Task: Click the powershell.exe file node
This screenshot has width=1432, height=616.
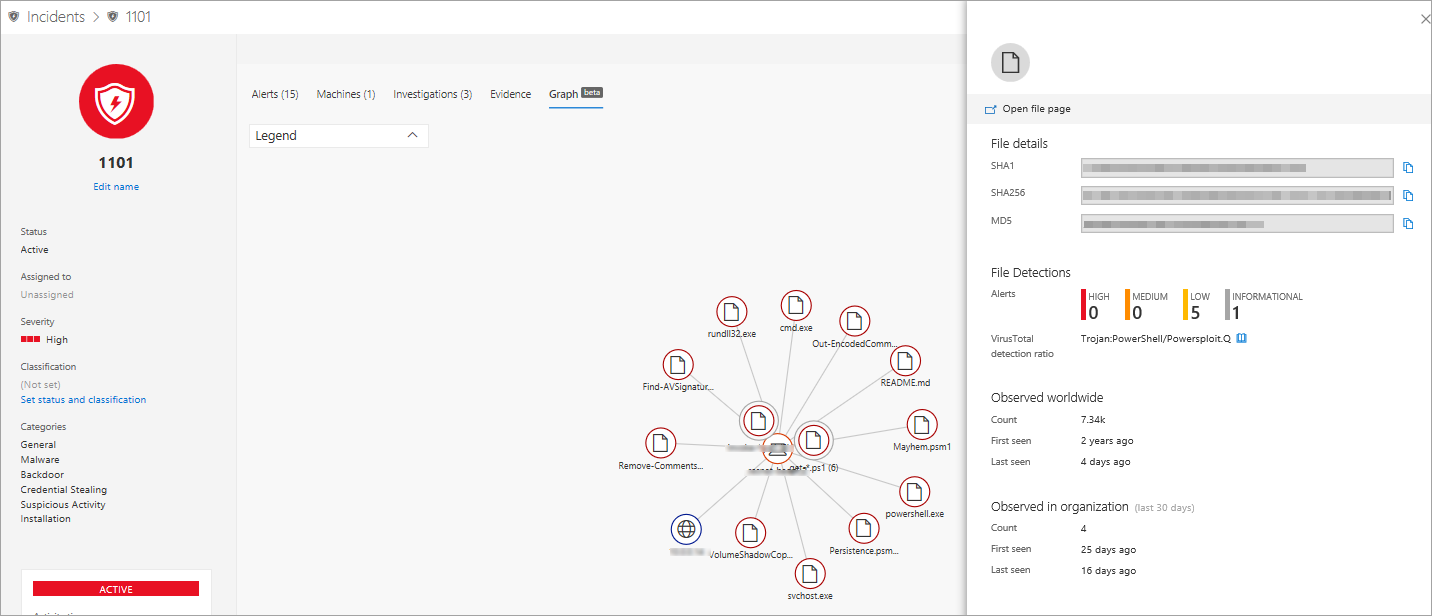Action: (914, 491)
